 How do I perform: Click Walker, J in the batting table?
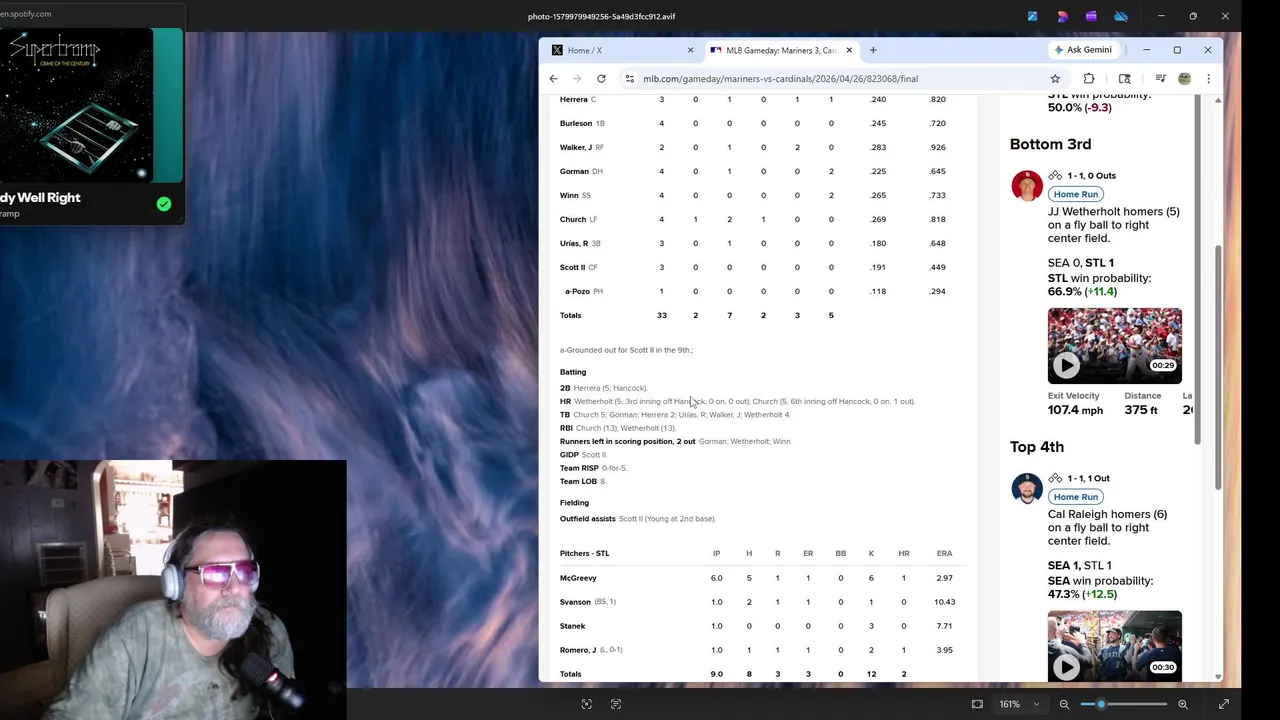(x=576, y=147)
